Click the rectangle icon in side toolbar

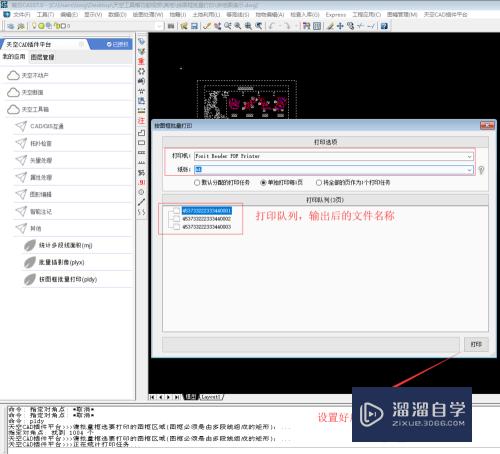pyautogui.click(x=141, y=143)
